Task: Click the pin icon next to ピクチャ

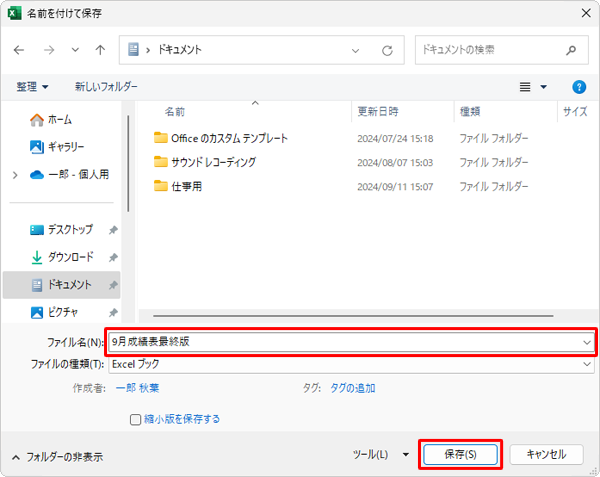Action: tap(113, 313)
